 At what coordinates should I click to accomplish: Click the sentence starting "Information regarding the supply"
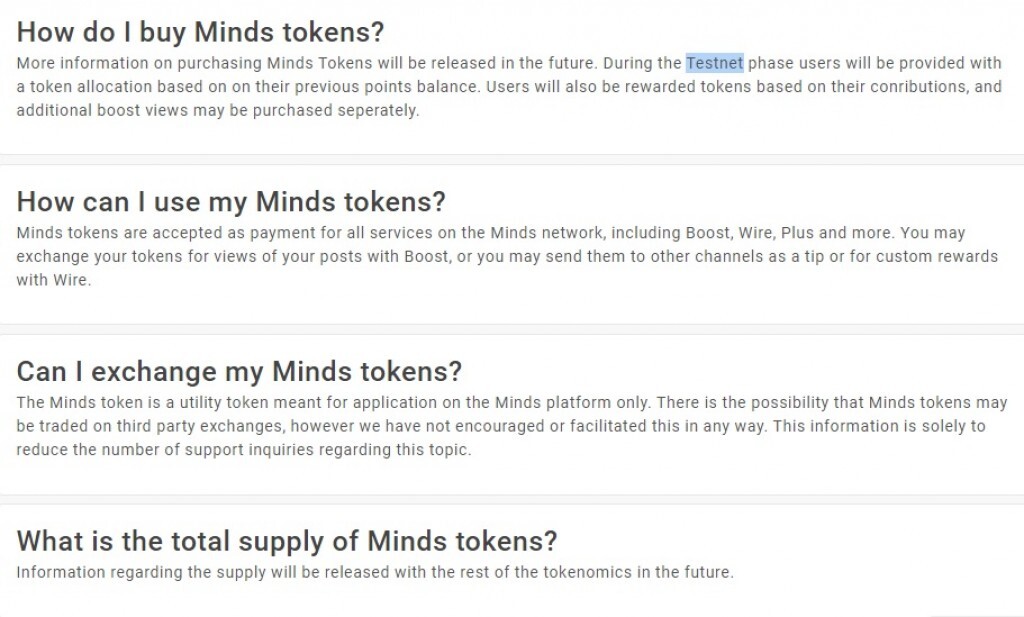pos(375,573)
